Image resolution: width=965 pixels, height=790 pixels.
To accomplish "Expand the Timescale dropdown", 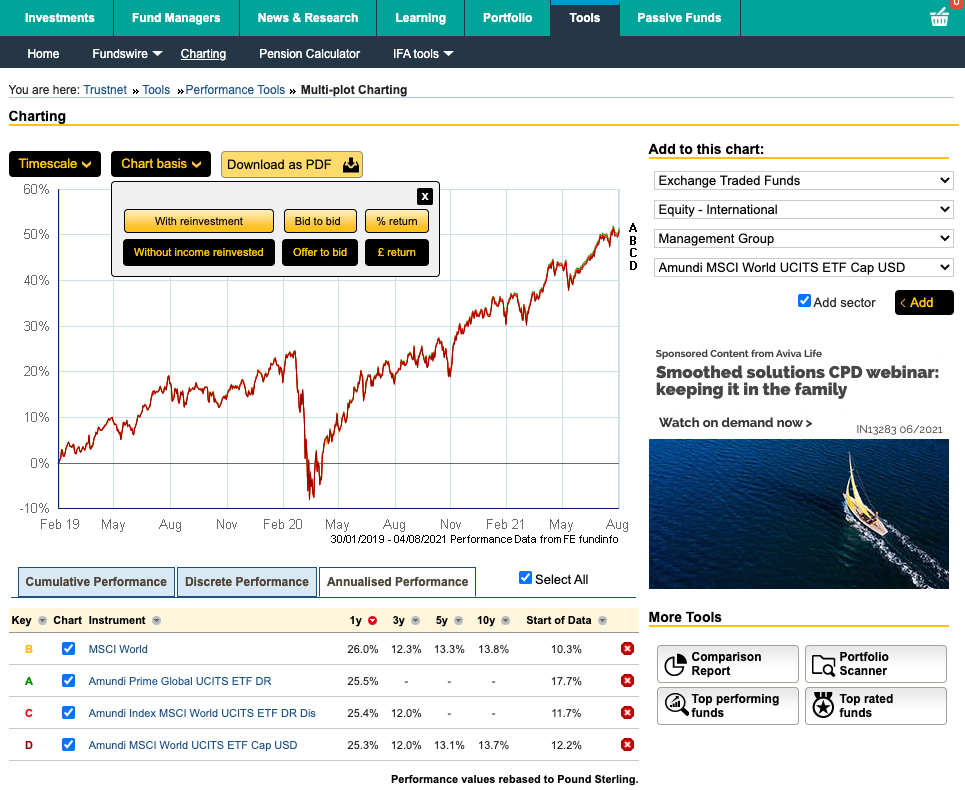I will 55,164.
